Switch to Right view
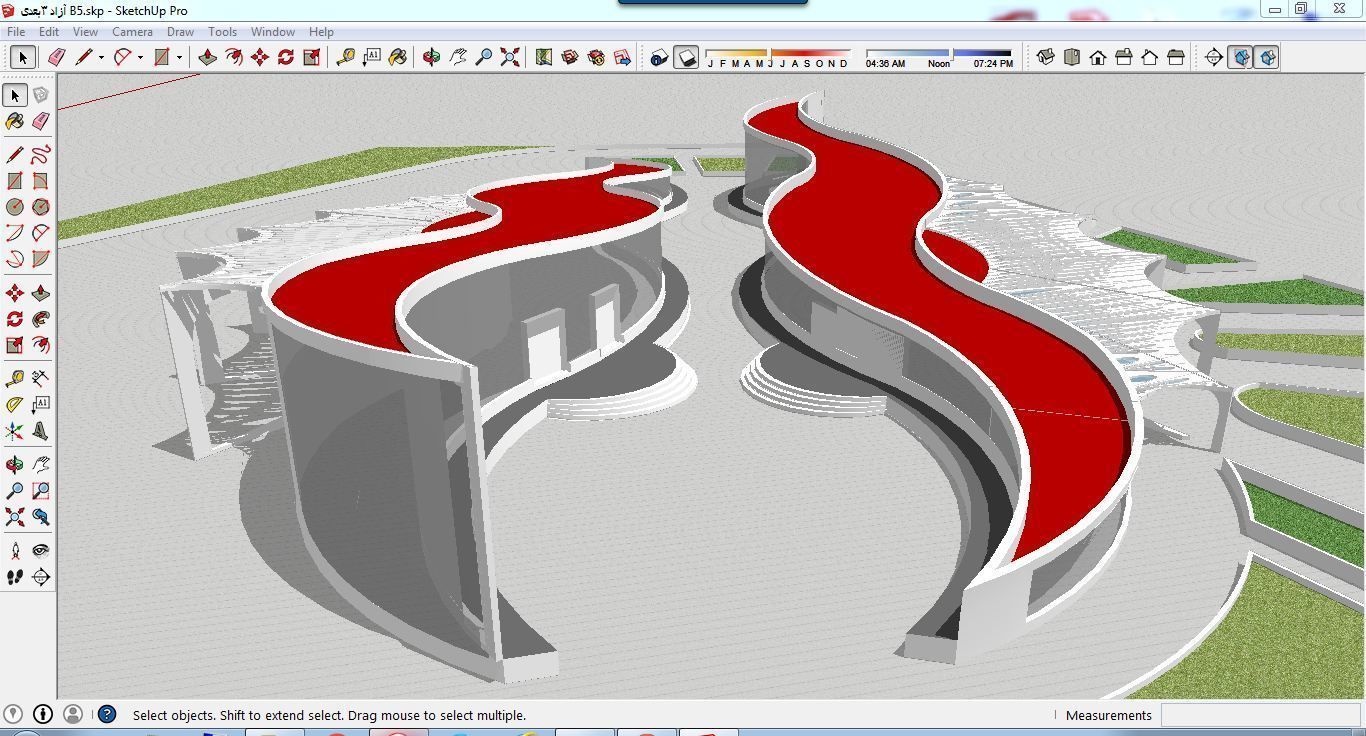This screenshot has height=736, width=1366. [x=1124, y=57]
